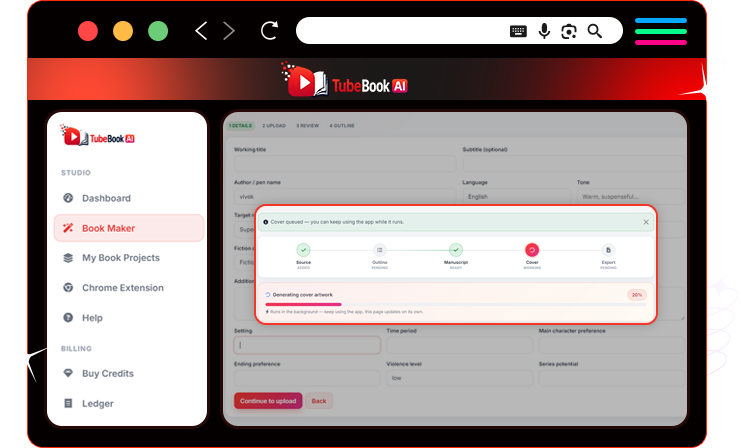Open the Violence level dropdown showing low
This screenshot has height=448, width=741.
(x=459, y=378)
